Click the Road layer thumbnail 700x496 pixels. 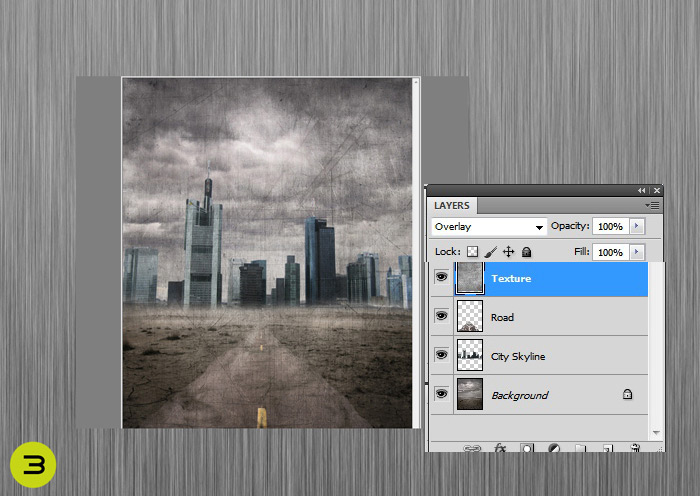point(469,317)
